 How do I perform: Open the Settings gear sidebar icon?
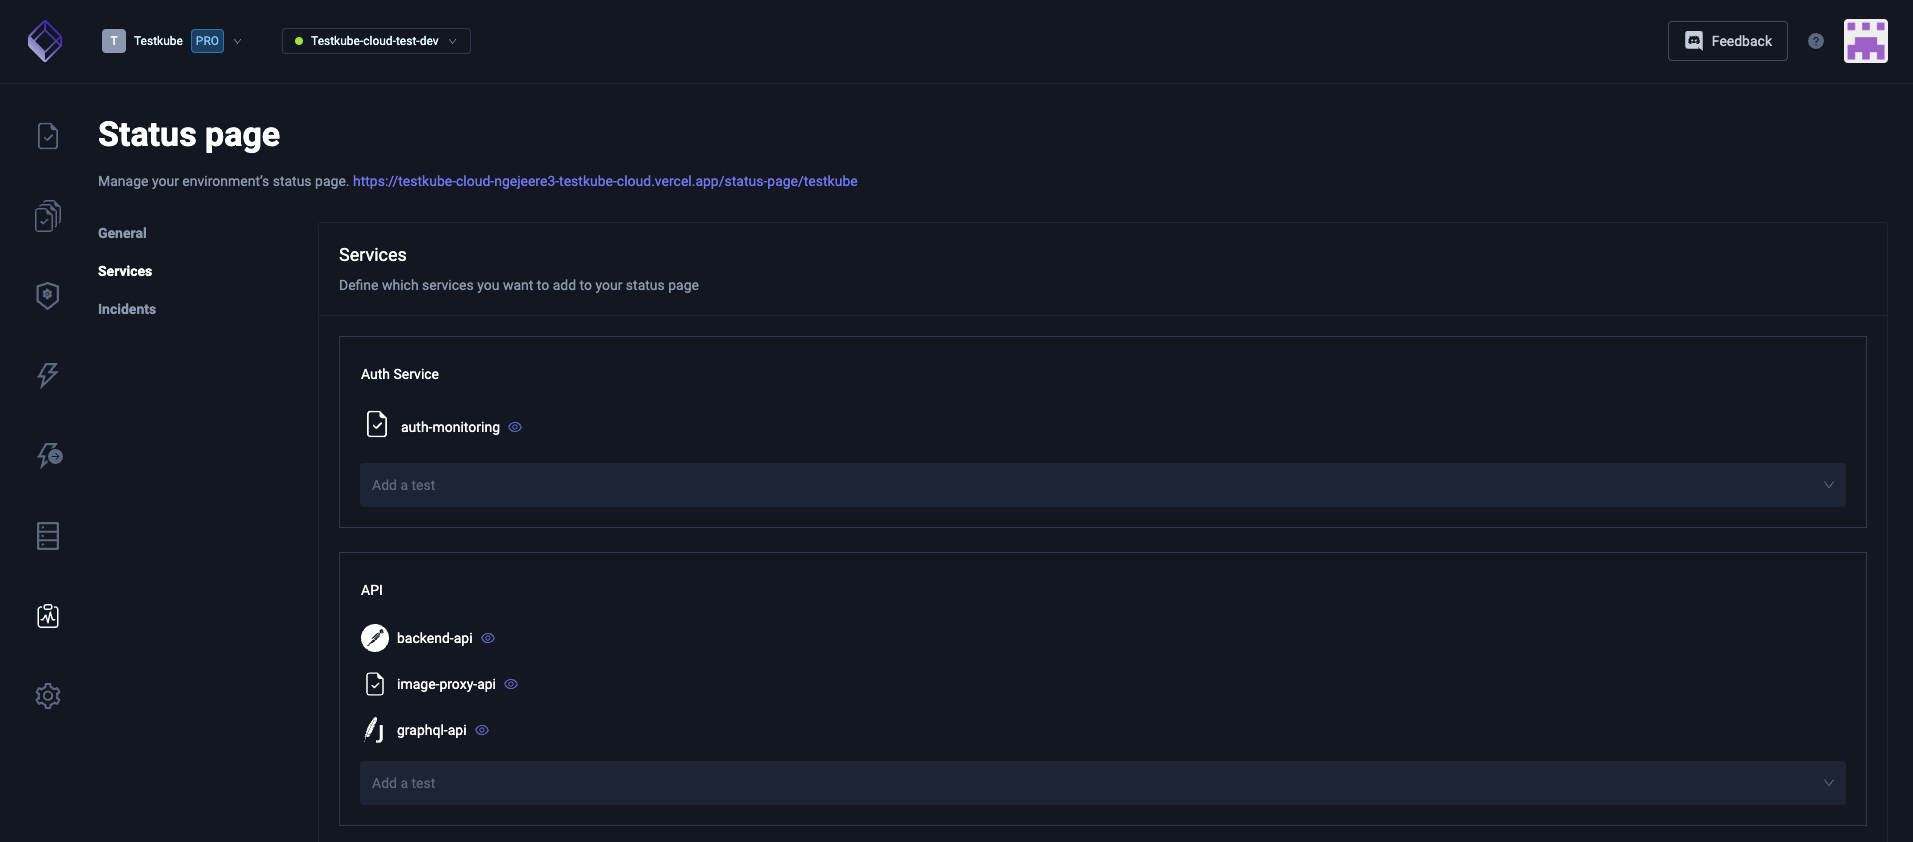(x=48, y=696)
